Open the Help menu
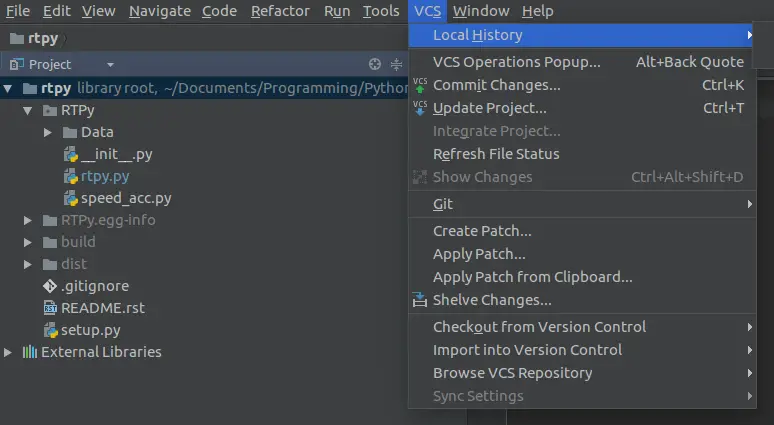Viewport: 774px width, 425px height. tap(538, 11)
